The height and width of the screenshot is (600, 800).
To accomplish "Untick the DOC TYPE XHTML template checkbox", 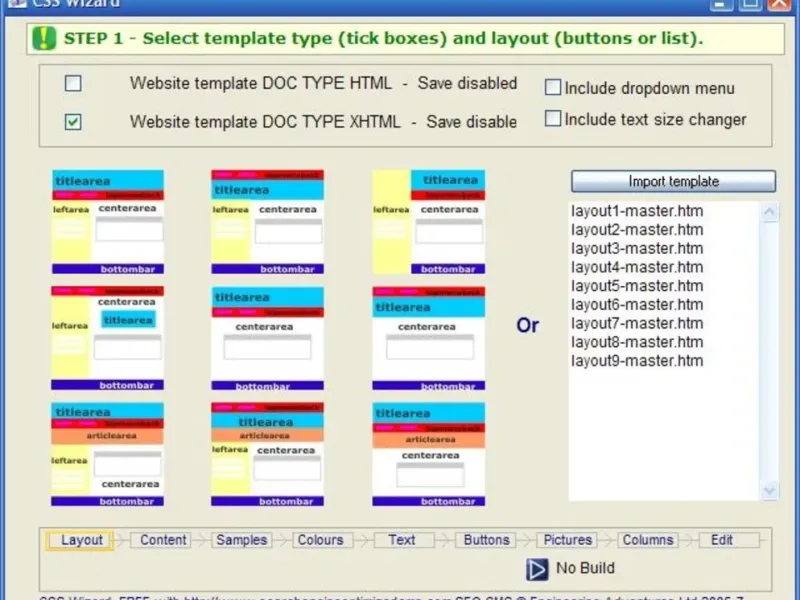I will coord(73,122).
